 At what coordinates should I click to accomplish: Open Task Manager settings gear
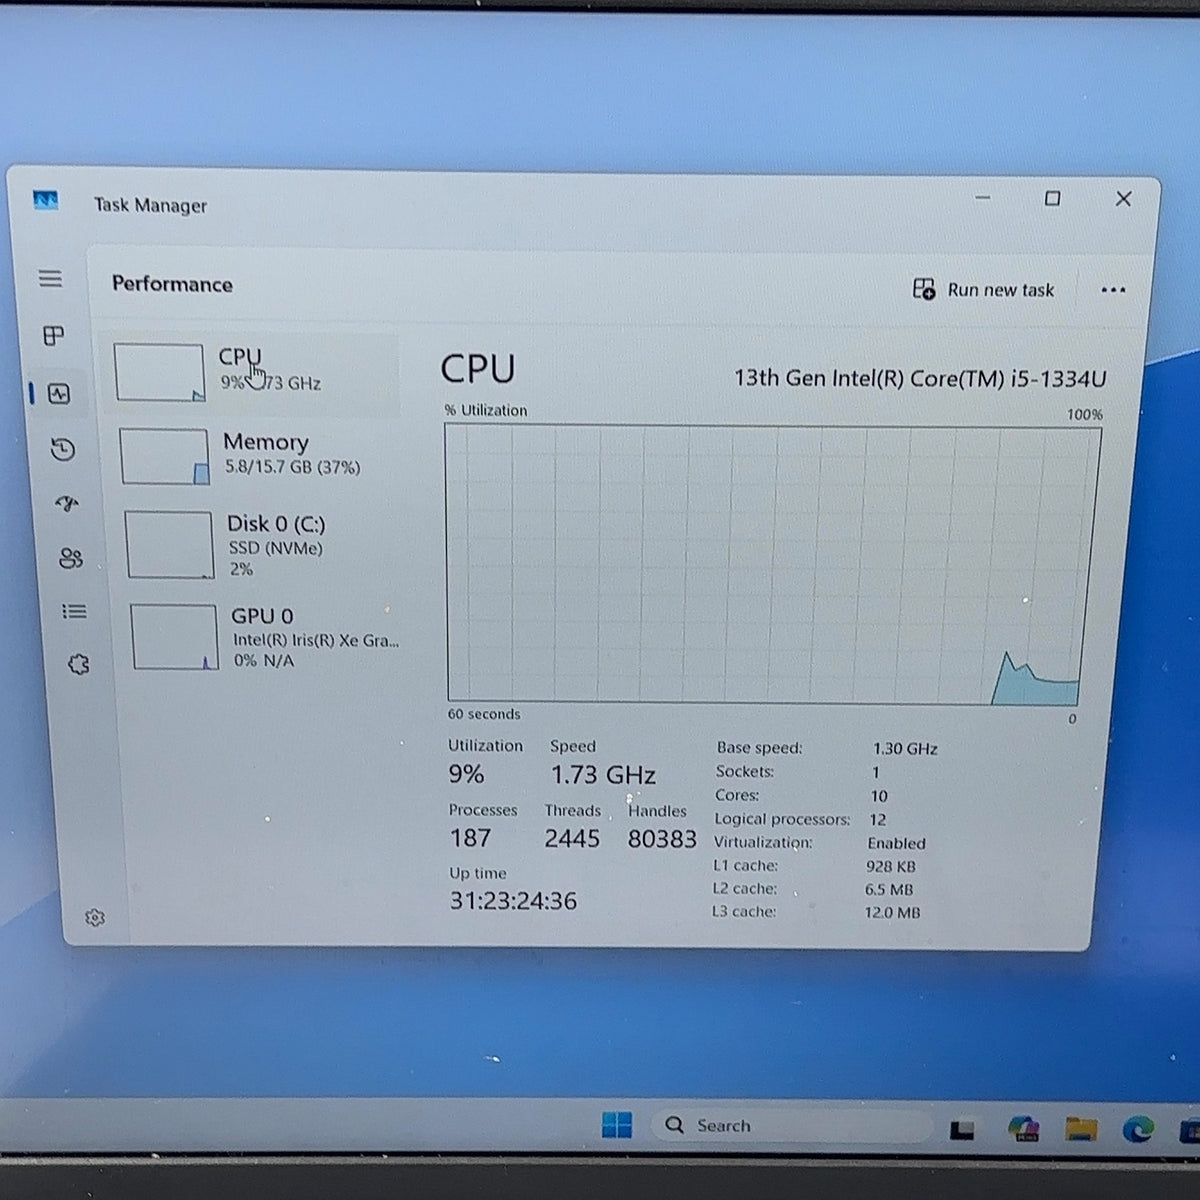pos(95,917)
